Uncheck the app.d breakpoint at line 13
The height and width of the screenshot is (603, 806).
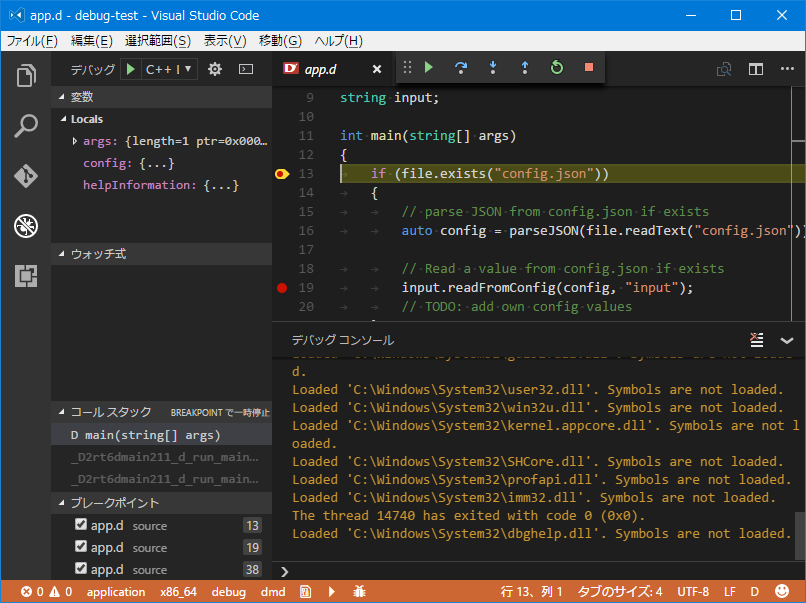click(81, 524)
